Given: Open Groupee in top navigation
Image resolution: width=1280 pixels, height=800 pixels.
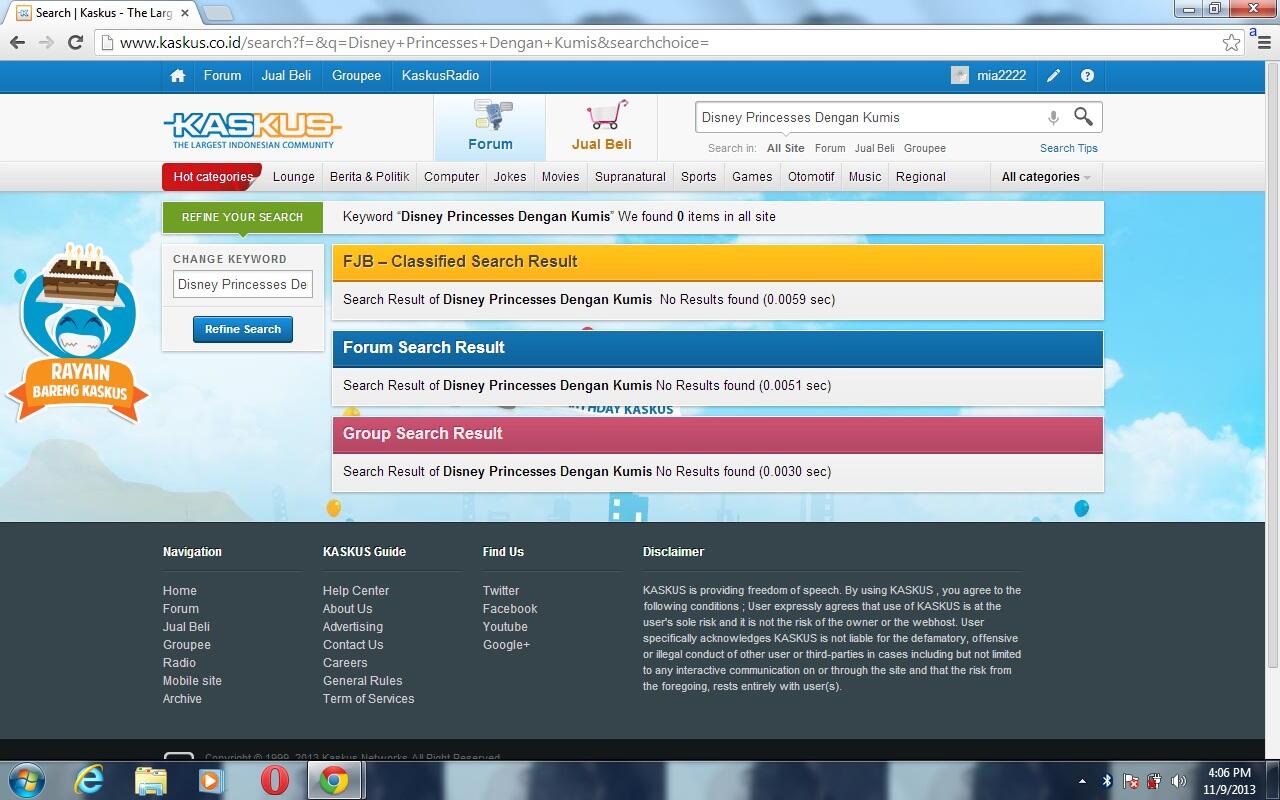Looking at the screenshot, I should coord(357,76).
